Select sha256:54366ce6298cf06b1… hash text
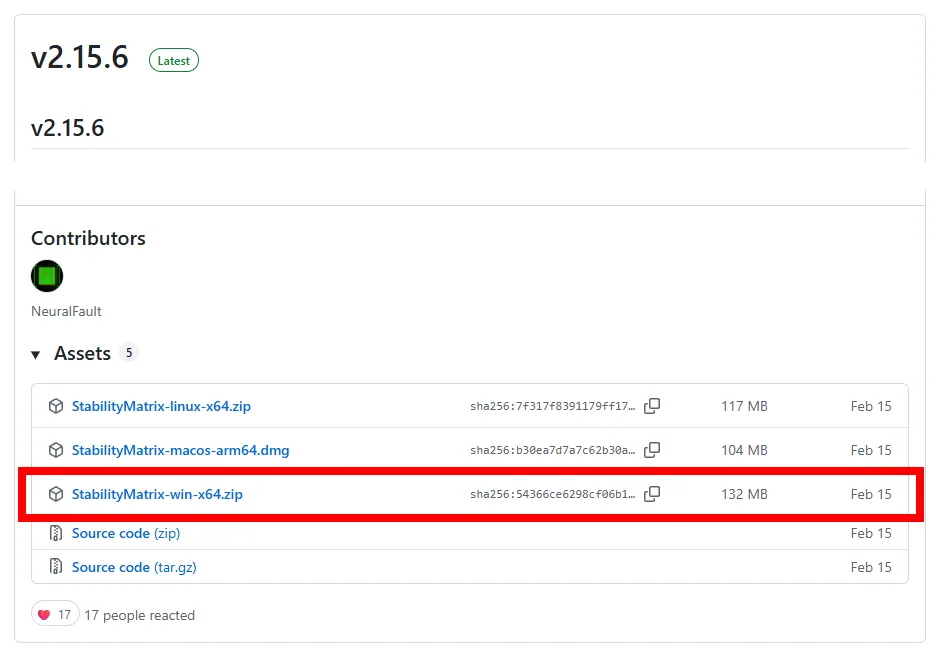 [552, 494]
